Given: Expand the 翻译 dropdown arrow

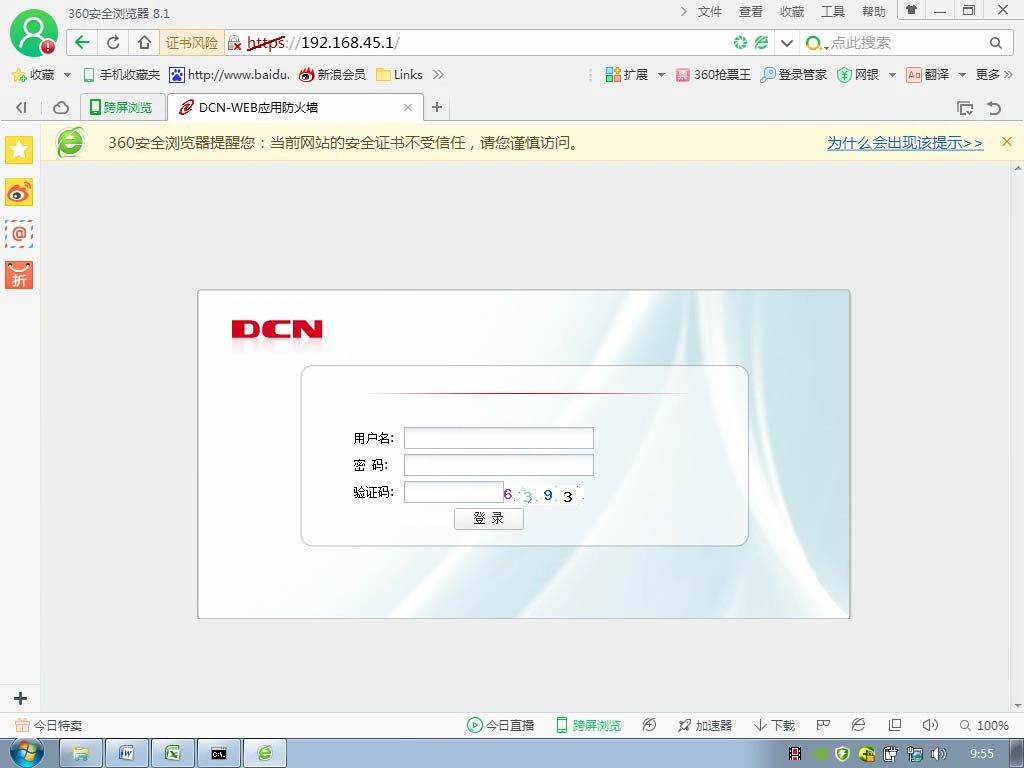Looking at the screenshot, I should 962,75.
